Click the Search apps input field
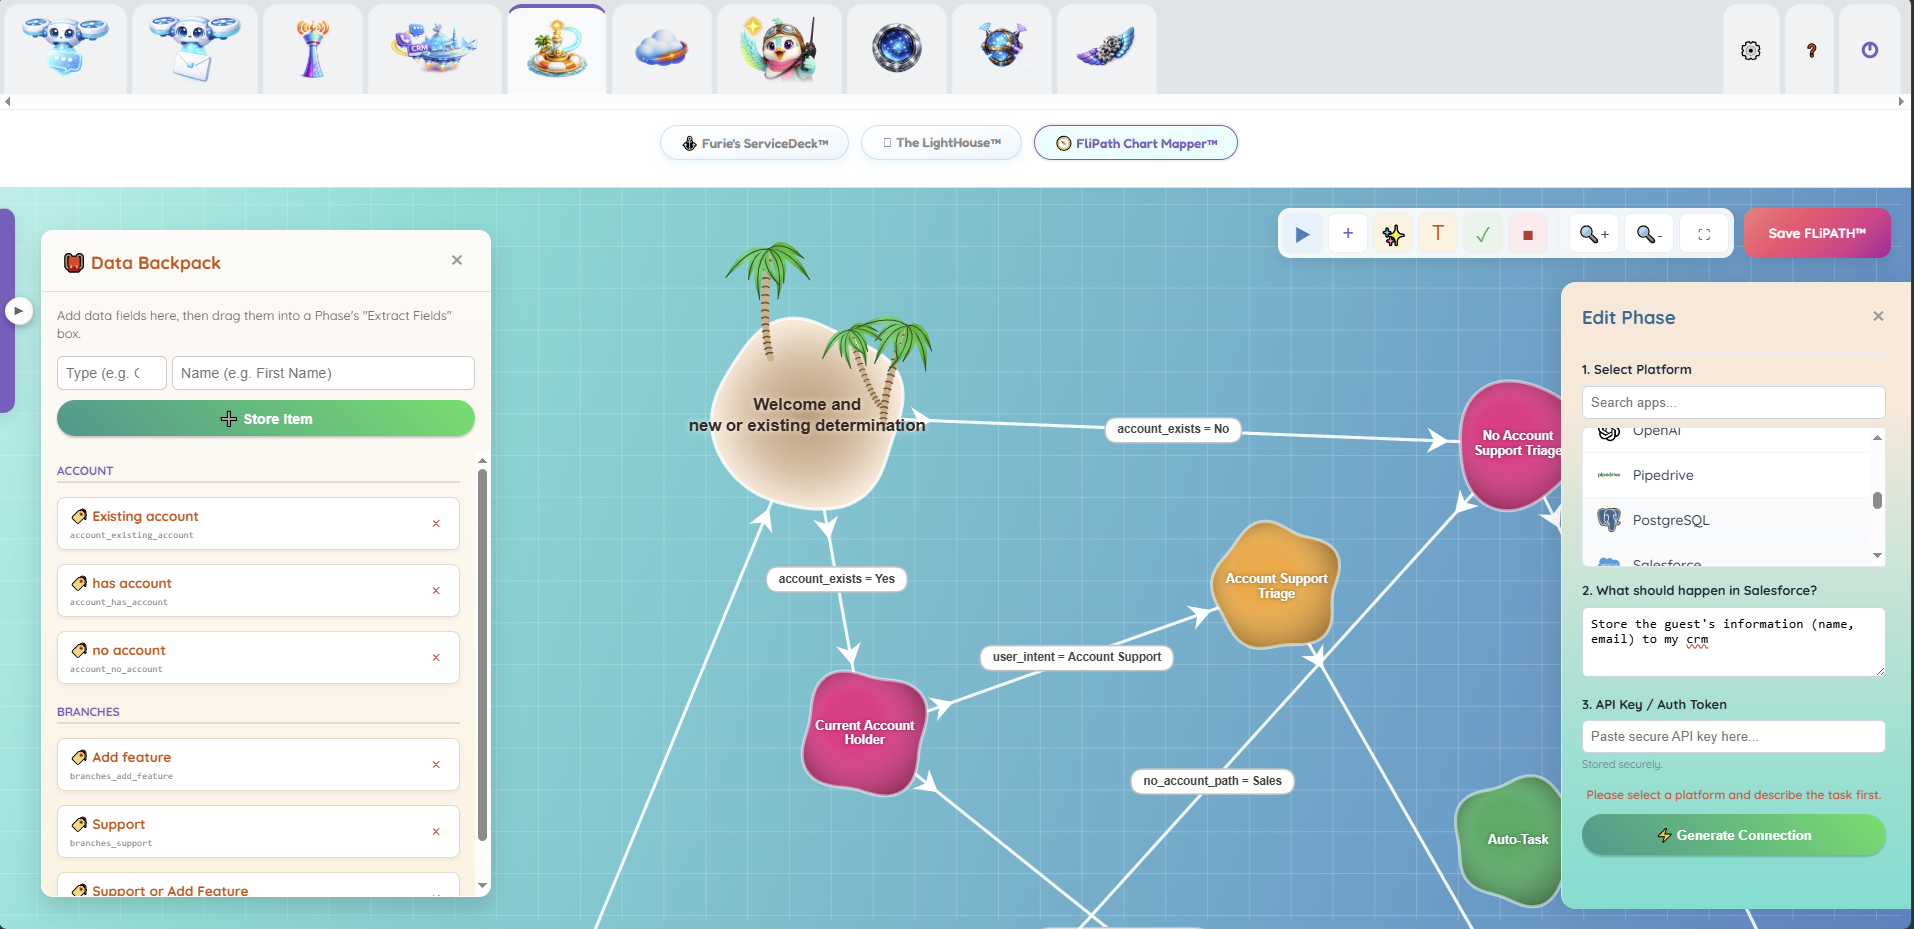This screenshot has height=929, width=1914. point(1733,402)
